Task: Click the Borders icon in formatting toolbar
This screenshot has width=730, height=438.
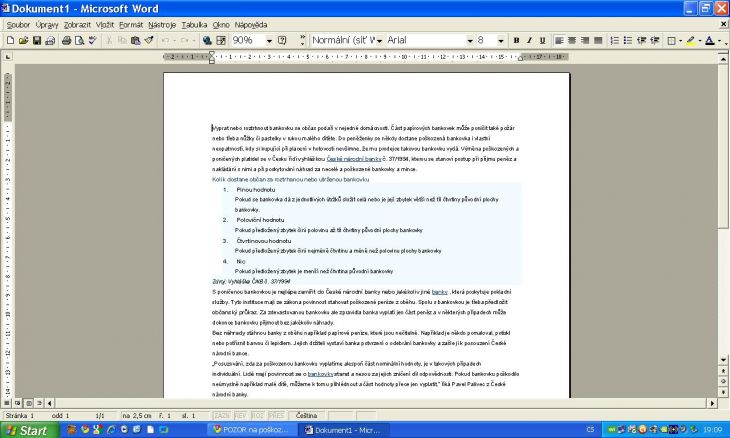Action: pos(671,40)
